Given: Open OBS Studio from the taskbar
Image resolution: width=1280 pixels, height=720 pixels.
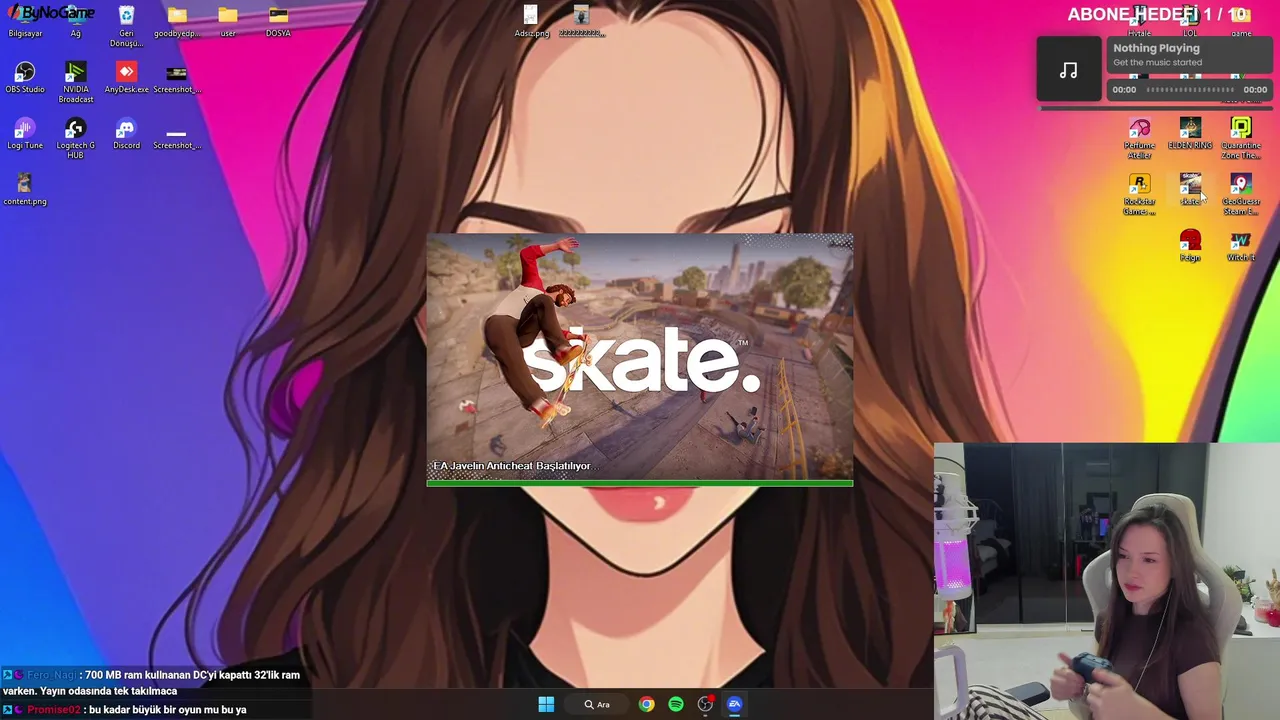Looking at the screenshot, I should (705, 704).
